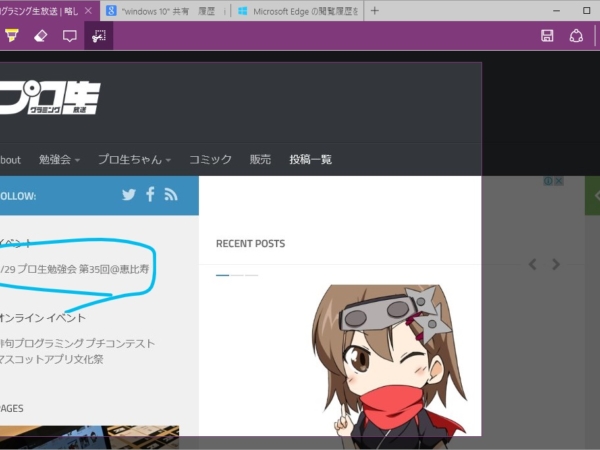This screenshot has height=450, width=600.
Task: Select the first slider indicator under Recent Posts
Action: coord(222,275)
